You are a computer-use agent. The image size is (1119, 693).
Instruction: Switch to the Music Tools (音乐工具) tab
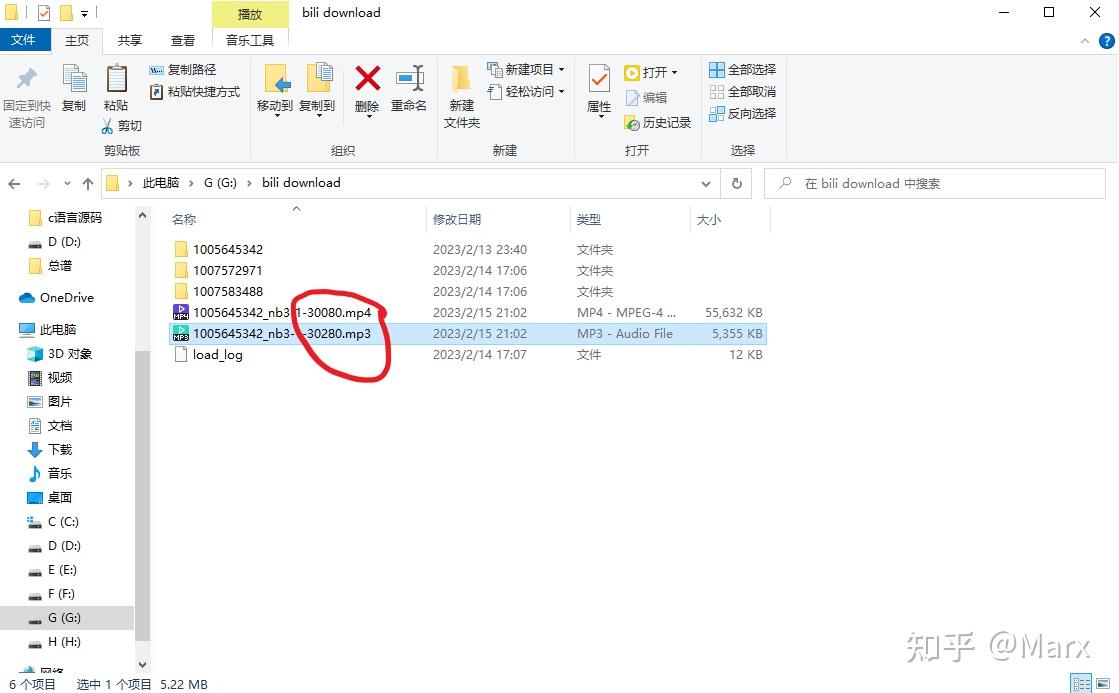pyautogui.click(x=250, y=41)
